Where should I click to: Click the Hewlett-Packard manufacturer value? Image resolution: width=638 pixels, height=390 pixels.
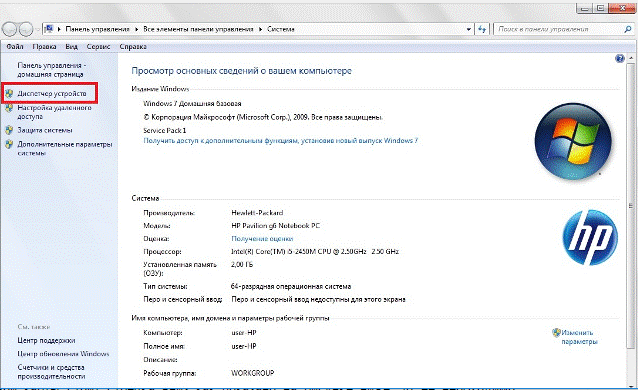point(257,213)
